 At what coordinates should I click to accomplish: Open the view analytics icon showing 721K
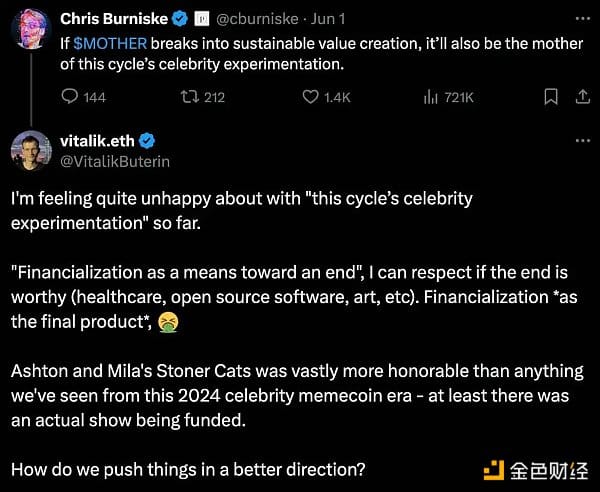coord(430,97)
